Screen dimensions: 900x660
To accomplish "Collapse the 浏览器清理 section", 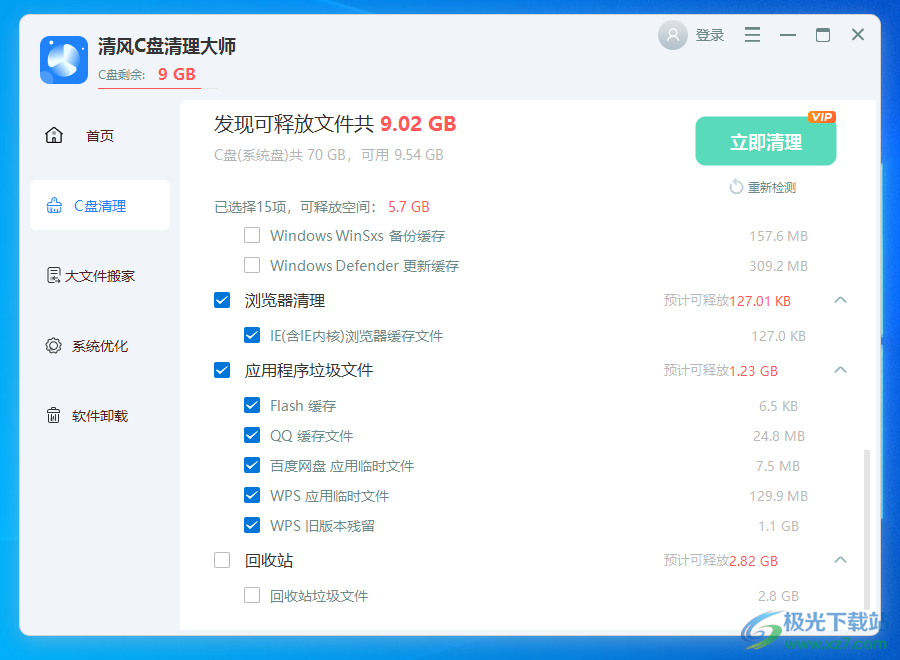I will point(841,299).
